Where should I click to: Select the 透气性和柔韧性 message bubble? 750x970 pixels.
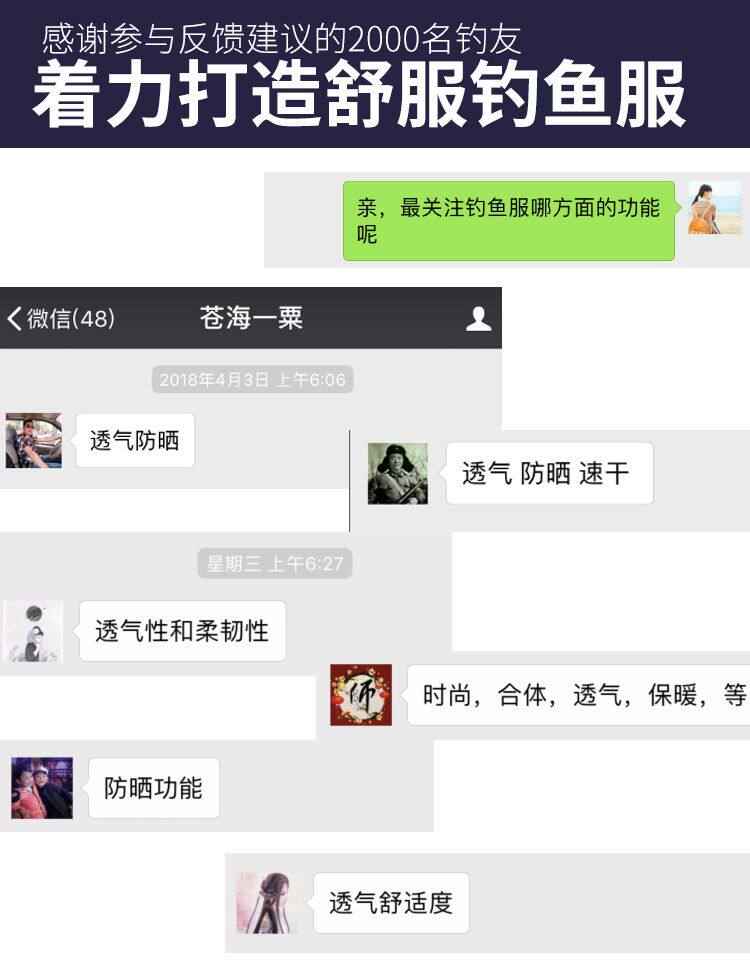click(x=183, y=631)
